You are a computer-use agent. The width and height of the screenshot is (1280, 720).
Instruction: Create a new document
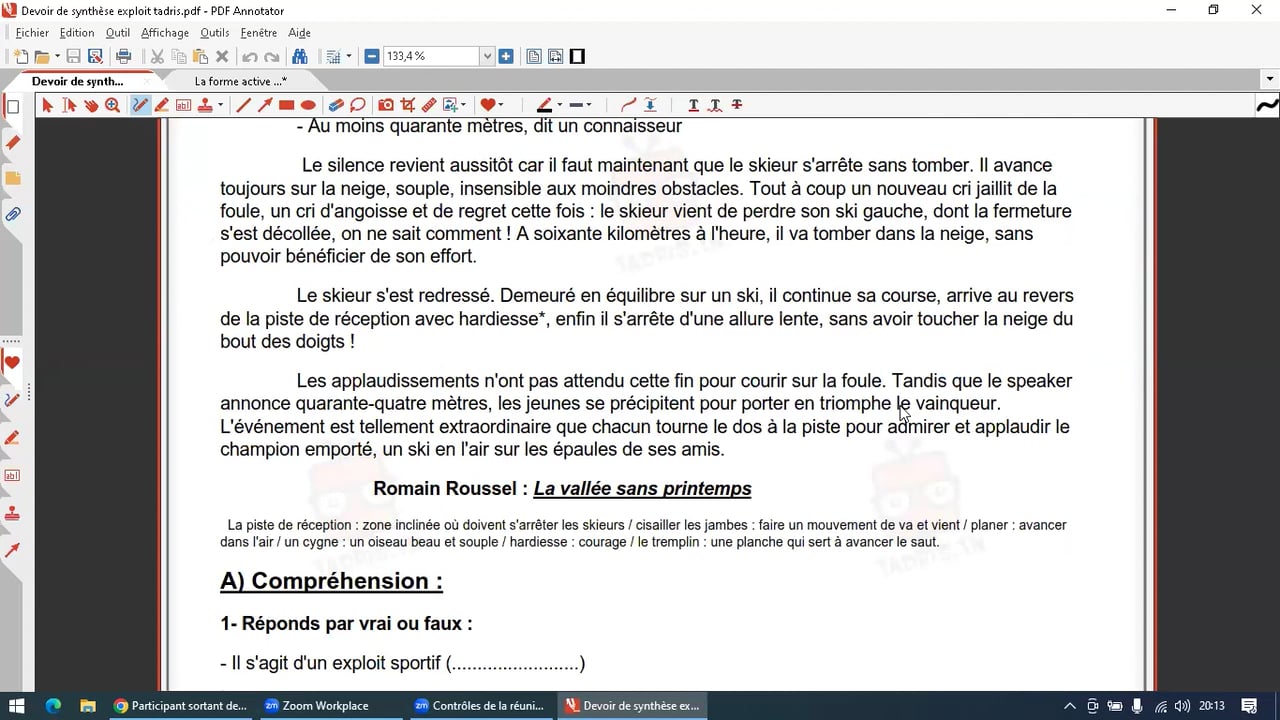(x=20, y=56)
